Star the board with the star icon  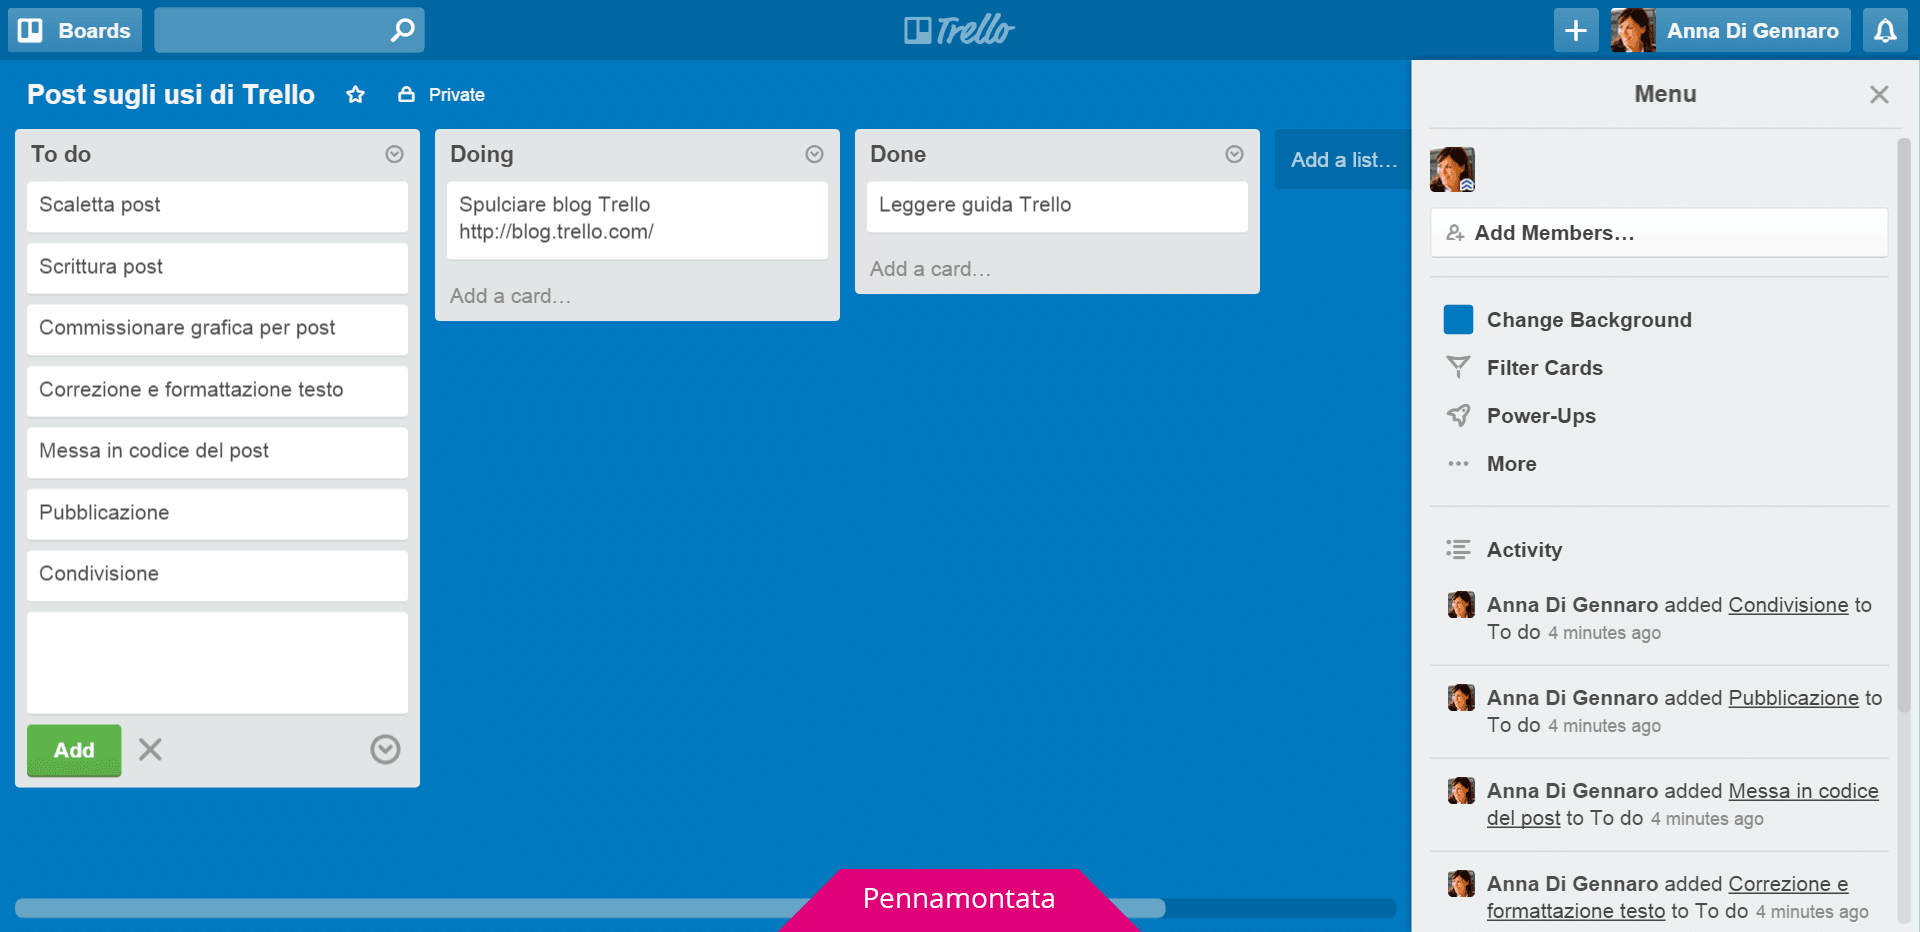(x=355, y=94)
